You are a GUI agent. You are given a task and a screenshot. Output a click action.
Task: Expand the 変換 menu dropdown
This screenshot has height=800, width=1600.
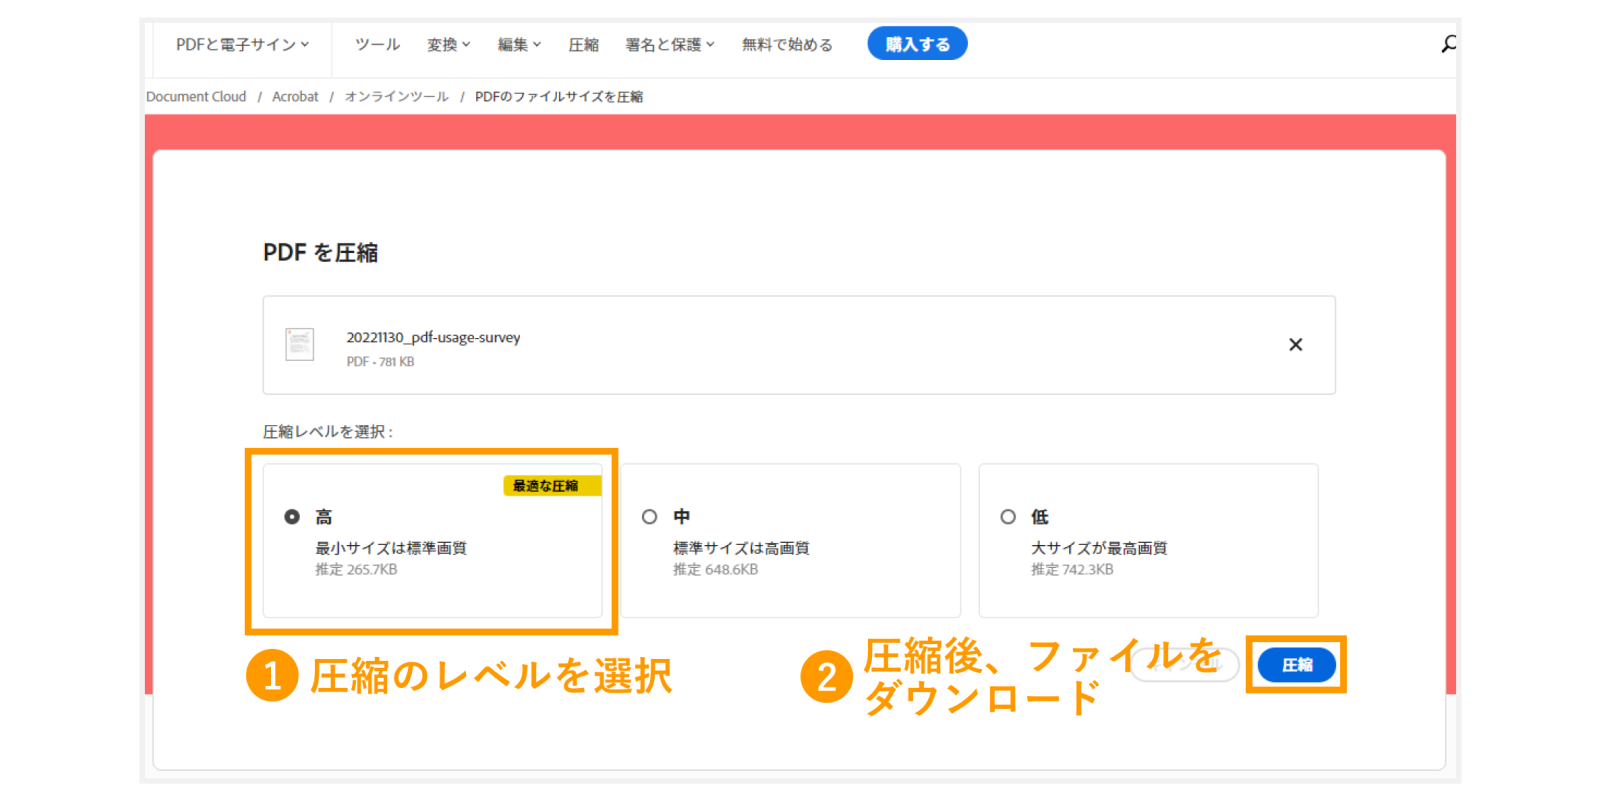click(x=448, y=45)
